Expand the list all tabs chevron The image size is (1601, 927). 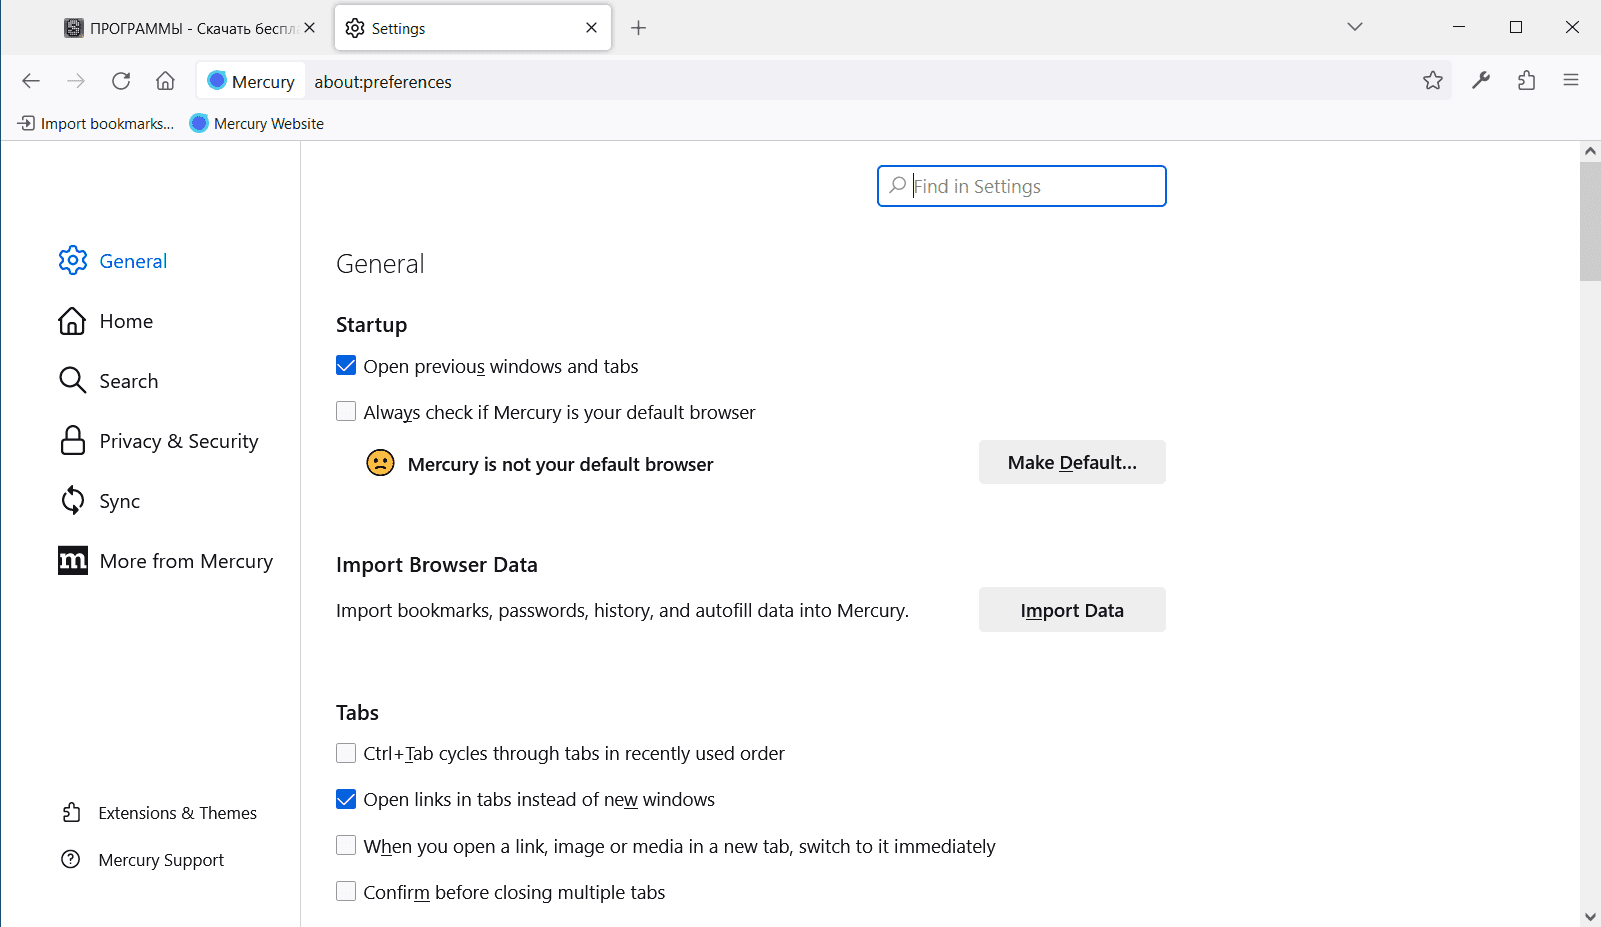(1355, 27)
